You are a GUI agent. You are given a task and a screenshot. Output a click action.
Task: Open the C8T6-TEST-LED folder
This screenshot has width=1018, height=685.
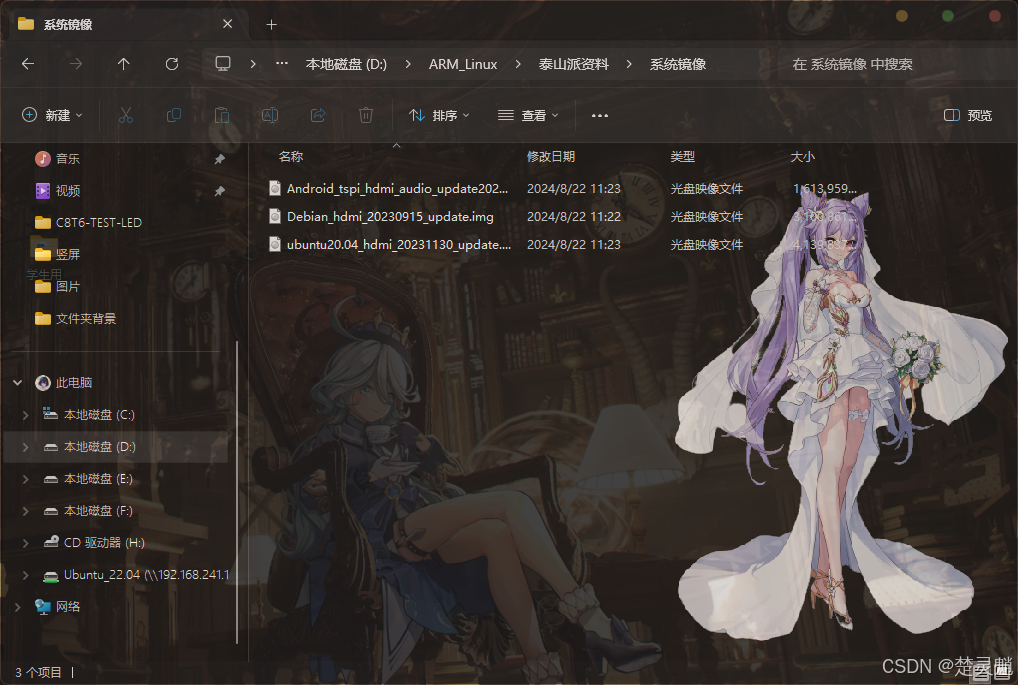click(88, 223)
